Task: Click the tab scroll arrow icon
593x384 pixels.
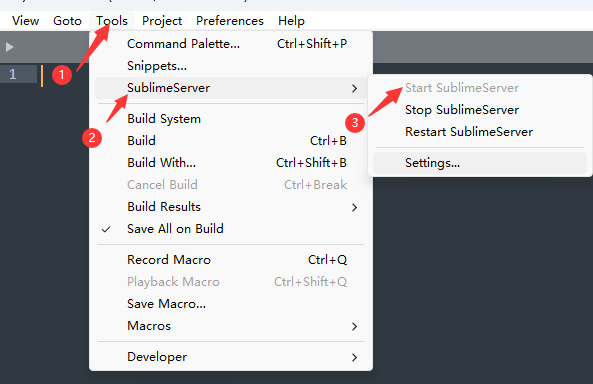Action: pos(9,47)
